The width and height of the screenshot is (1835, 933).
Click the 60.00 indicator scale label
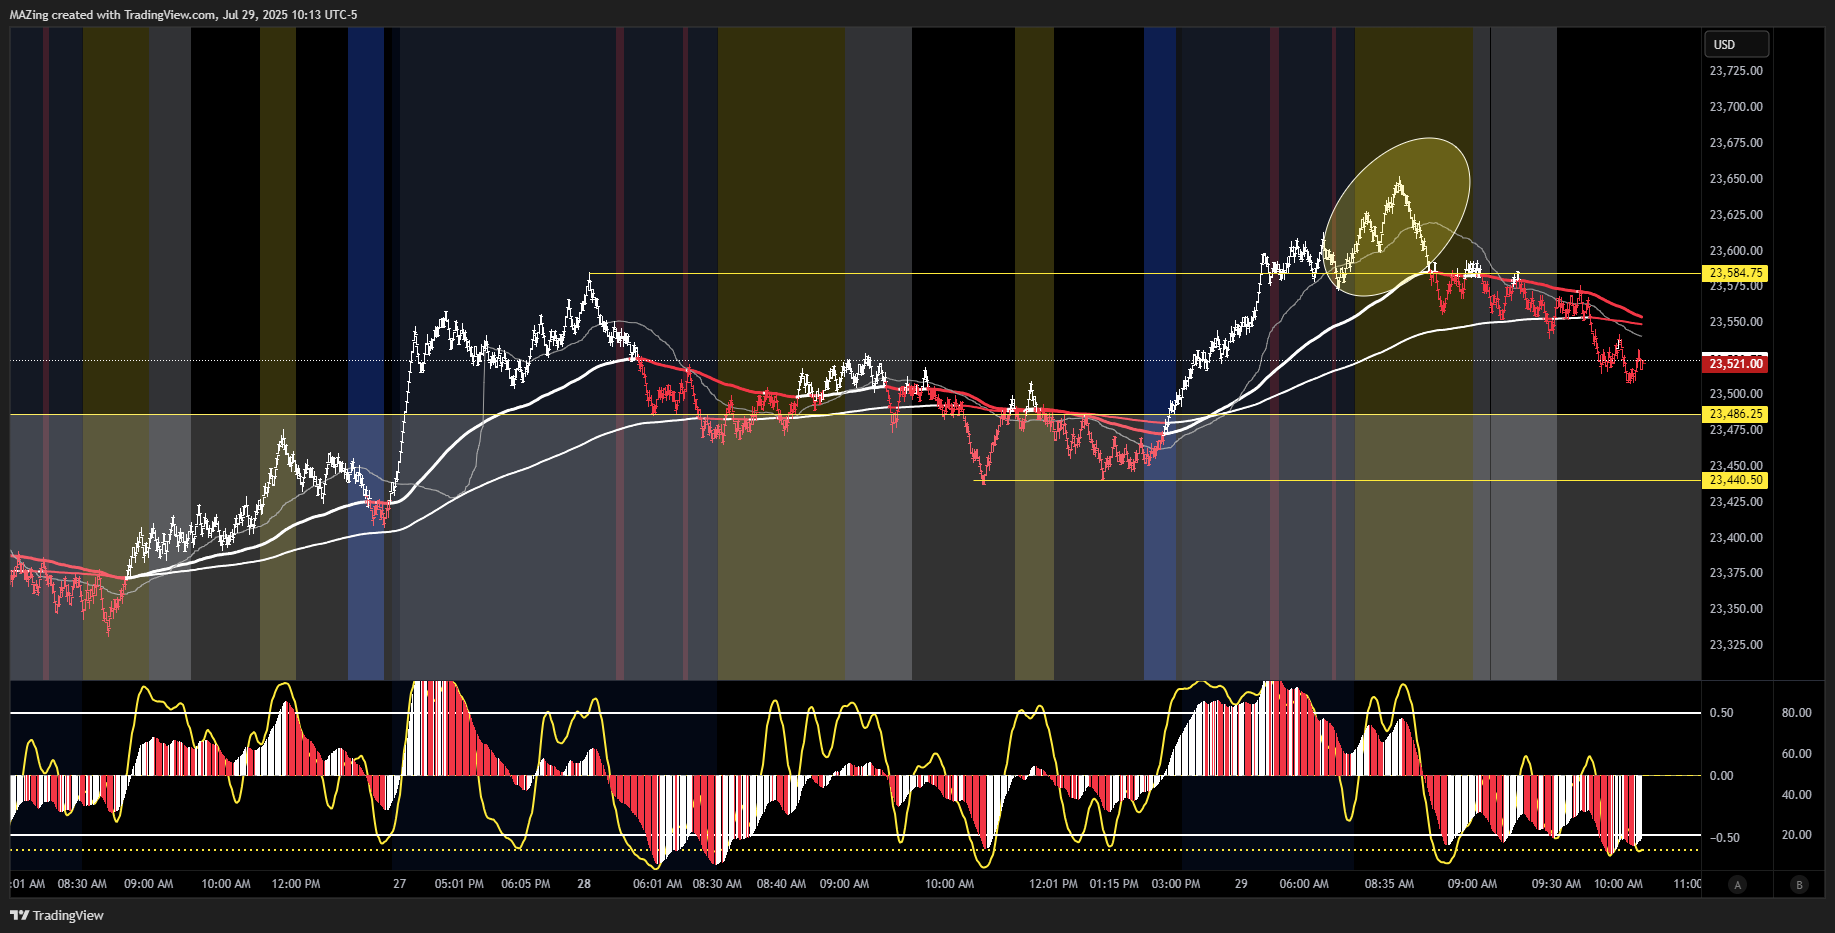point(1796,754)
